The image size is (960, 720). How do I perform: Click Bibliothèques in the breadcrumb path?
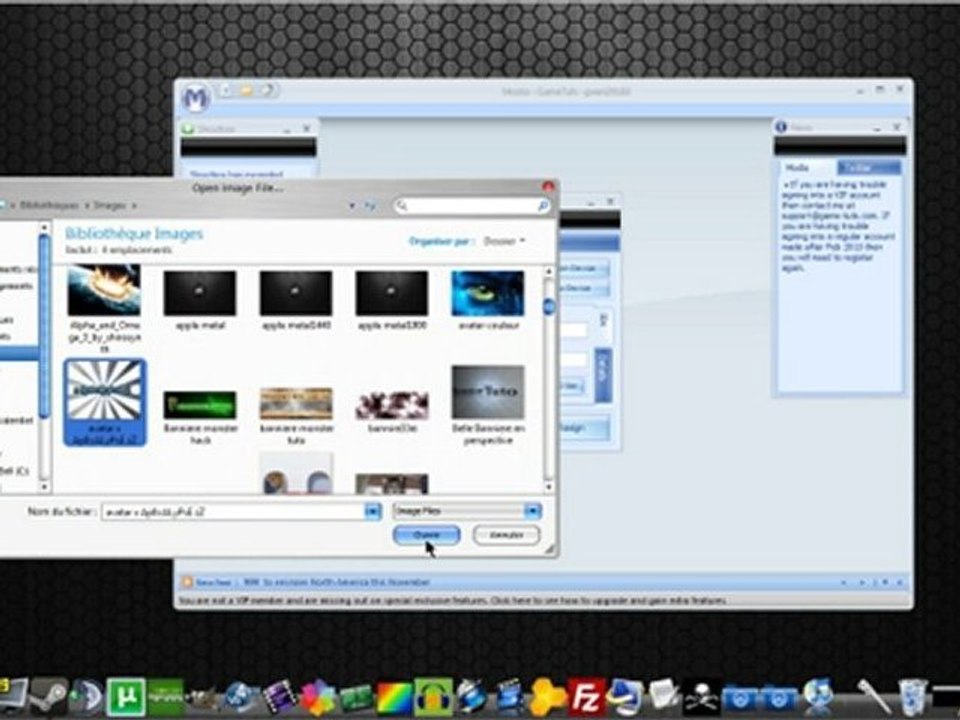(49, 205)
